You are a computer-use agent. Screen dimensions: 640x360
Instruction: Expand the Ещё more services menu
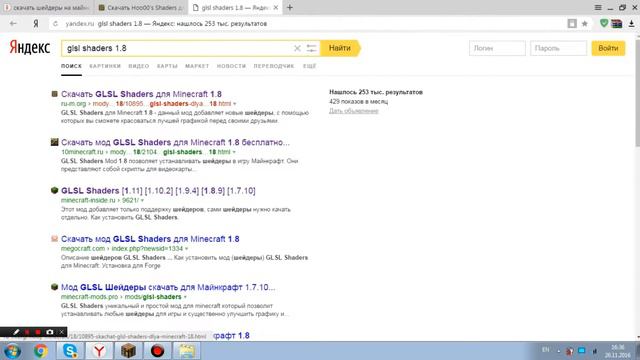pyautogui.click(x=309, y=66)
